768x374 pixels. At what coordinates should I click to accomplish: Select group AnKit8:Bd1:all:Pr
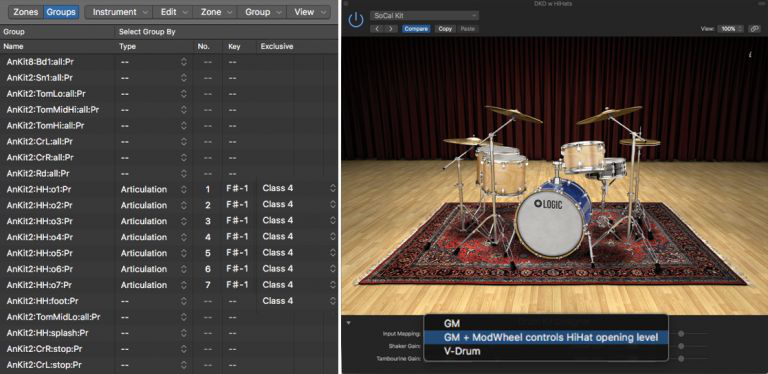40,62
